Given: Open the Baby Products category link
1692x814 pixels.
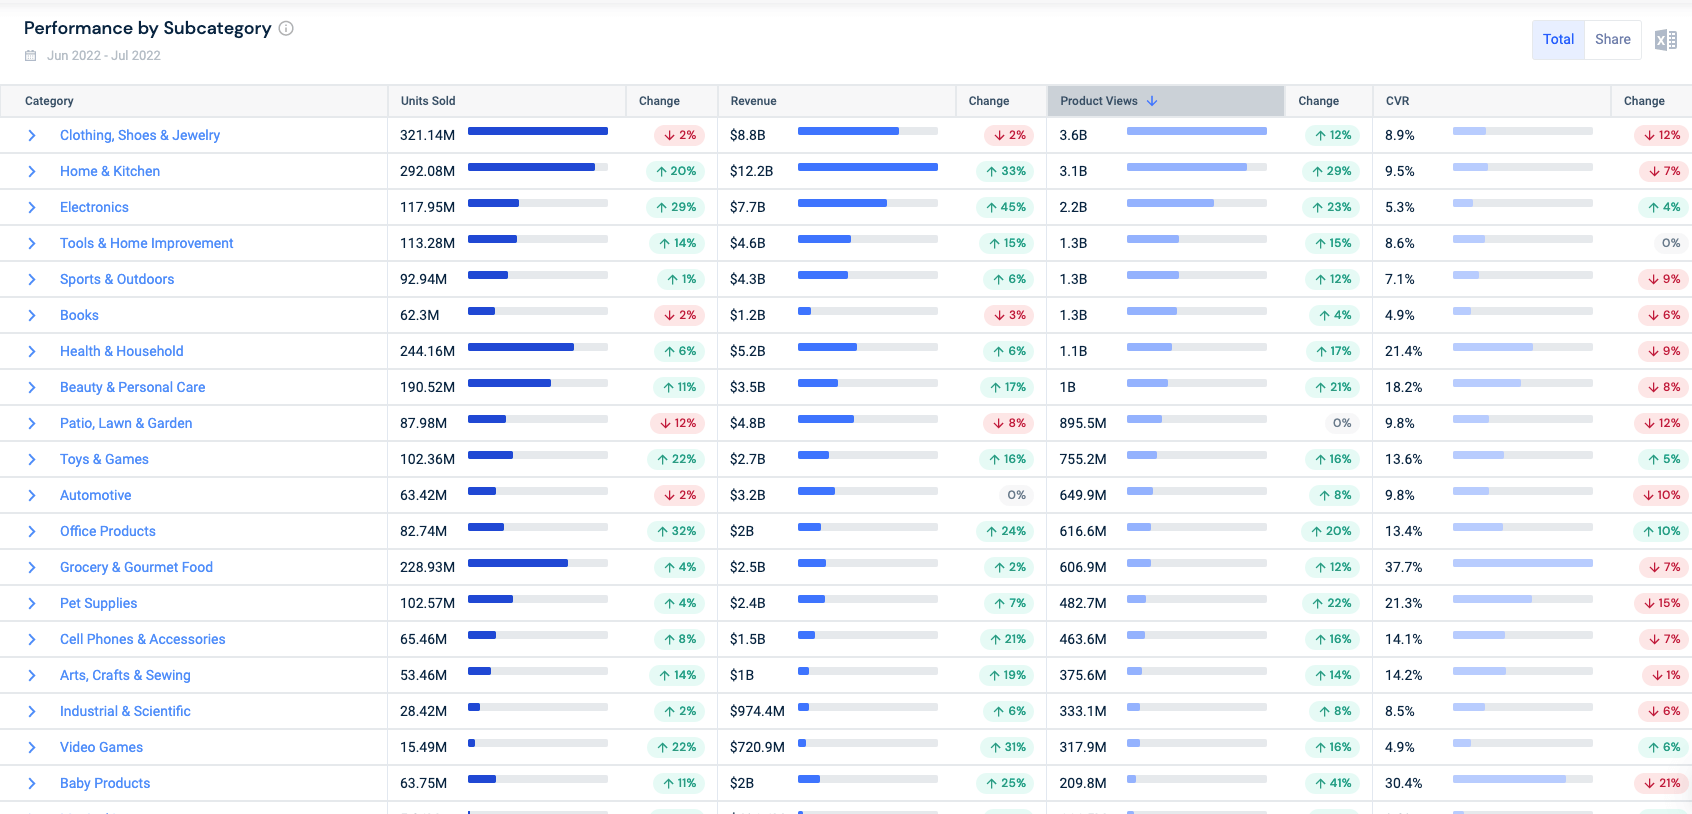Looking at the screenshot, I should tap(105, 783).
